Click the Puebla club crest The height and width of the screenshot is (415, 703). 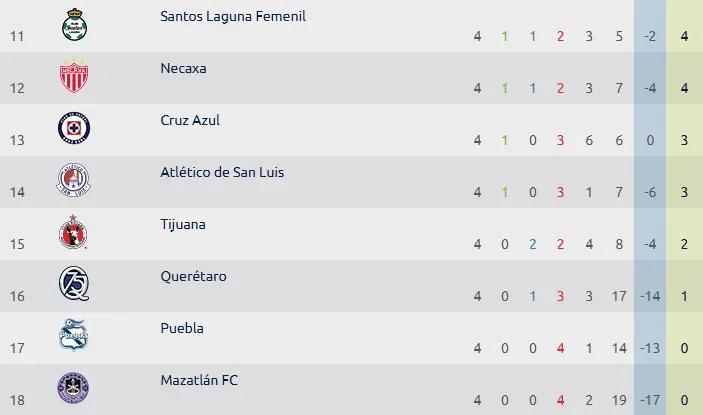(x=74, y=335)
